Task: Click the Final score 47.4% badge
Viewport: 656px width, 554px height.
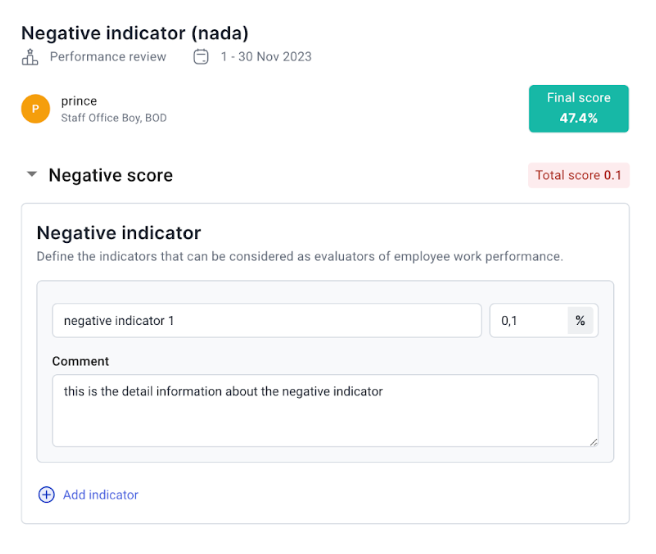Action: 578,108
